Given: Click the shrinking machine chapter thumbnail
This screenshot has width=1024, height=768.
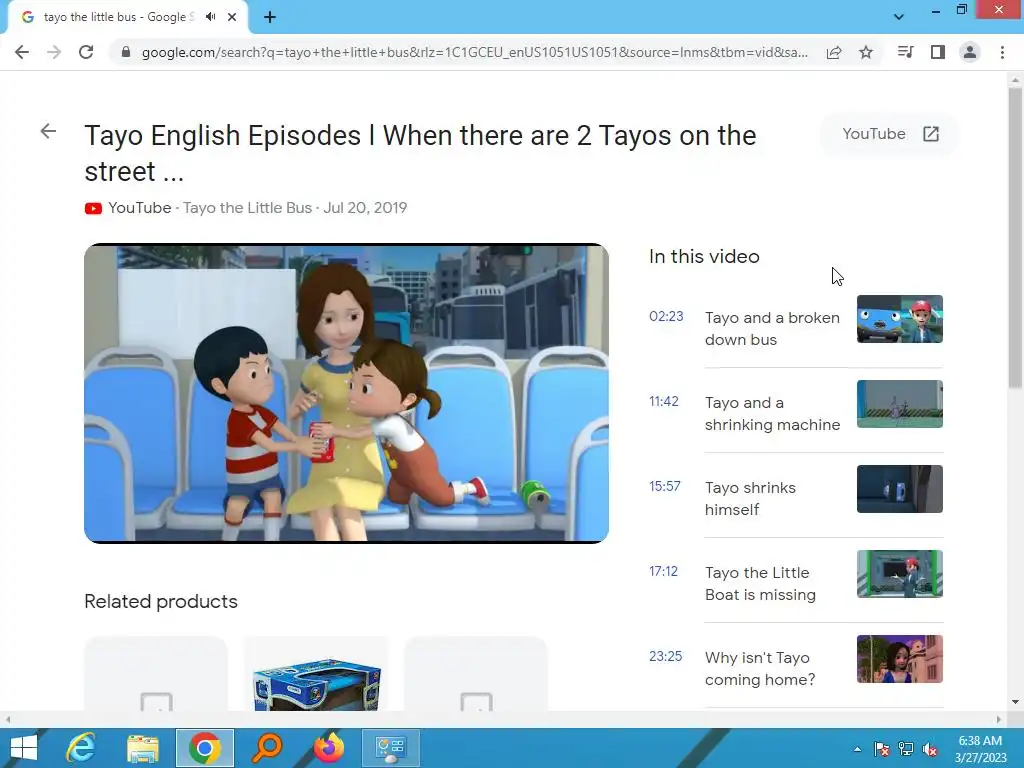Looking at the screenshot, I should (x=900, y=404).
